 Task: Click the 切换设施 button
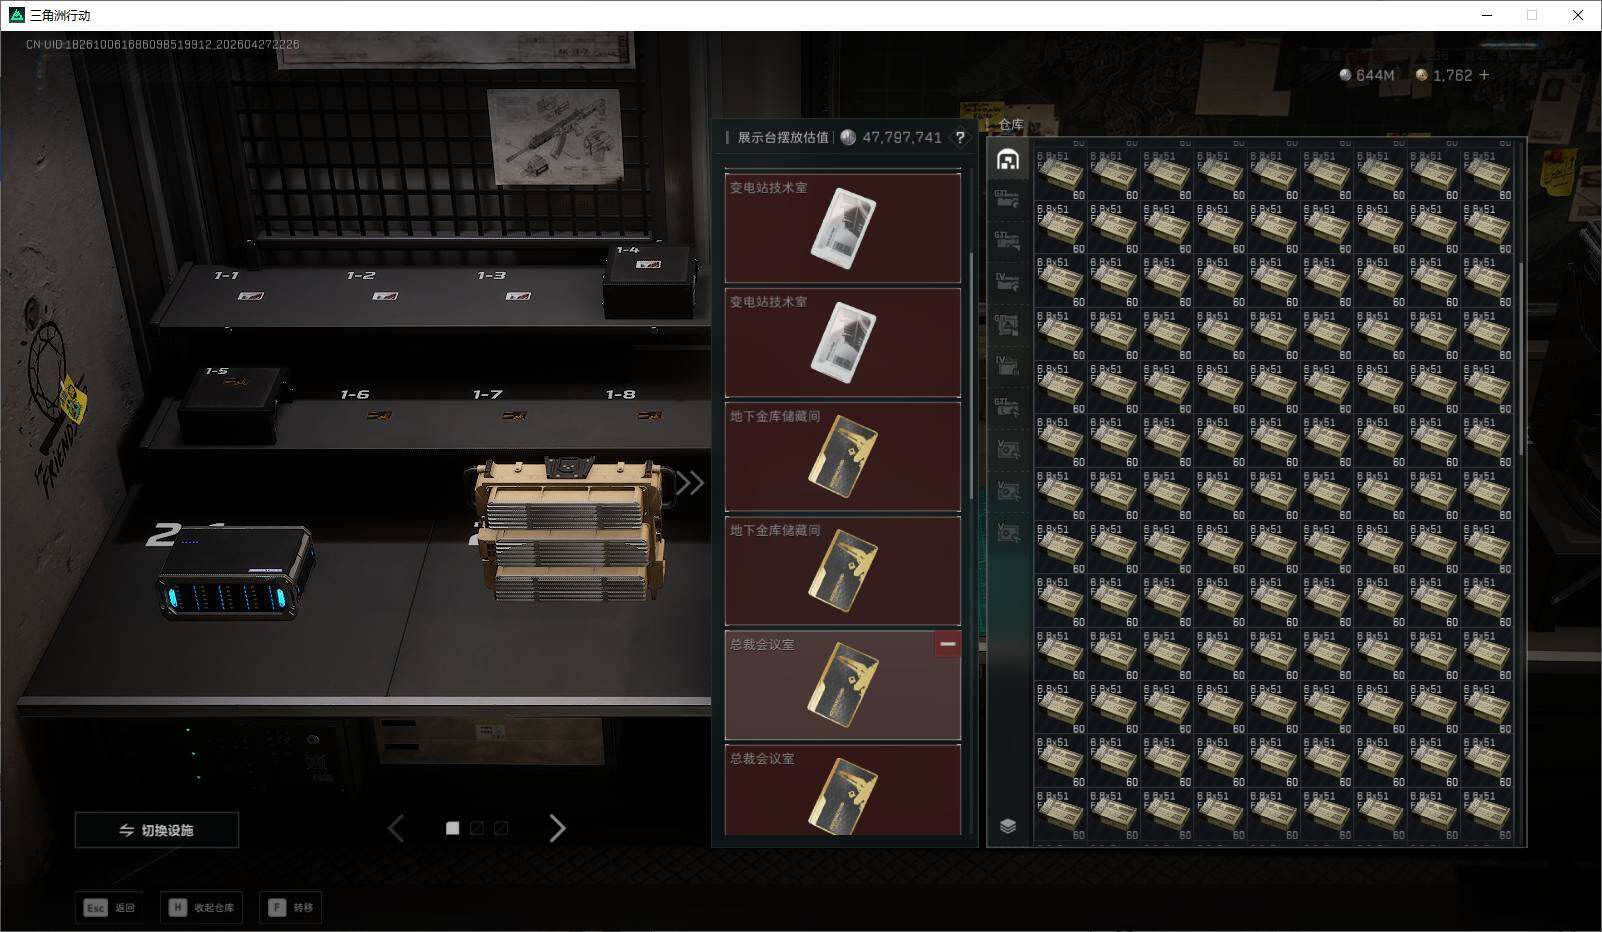157,830
